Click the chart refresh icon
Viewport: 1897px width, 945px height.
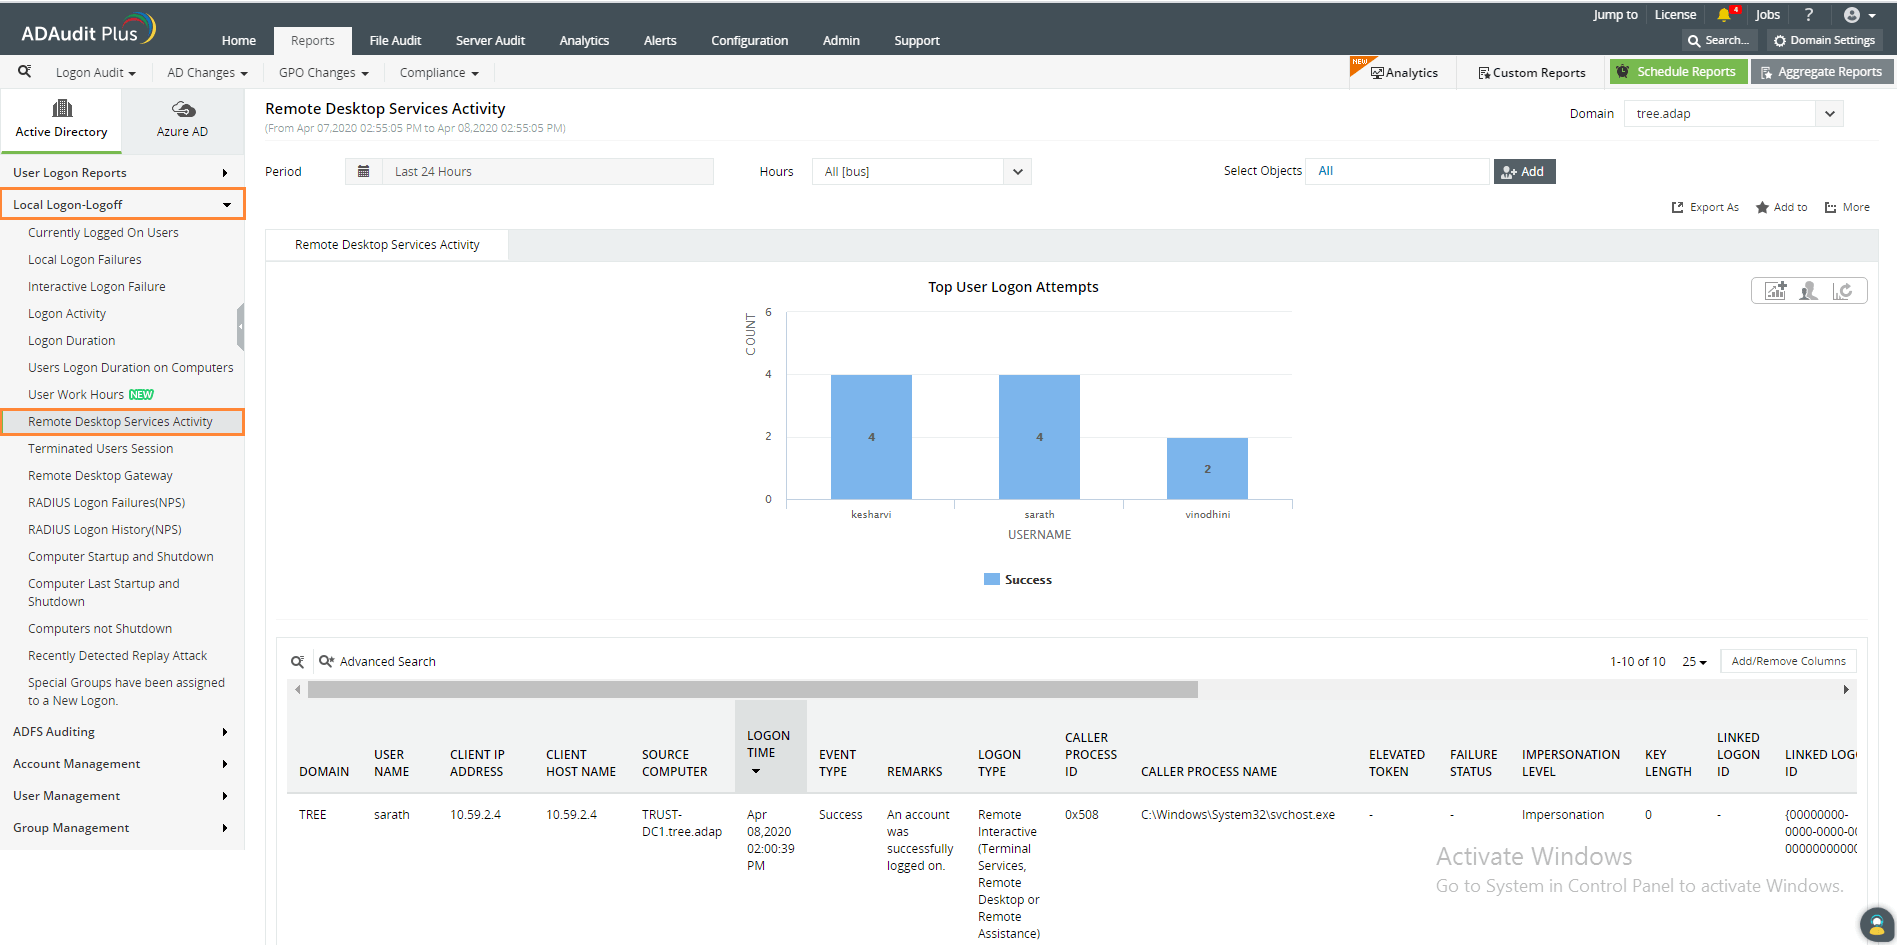pos(1842,291)
